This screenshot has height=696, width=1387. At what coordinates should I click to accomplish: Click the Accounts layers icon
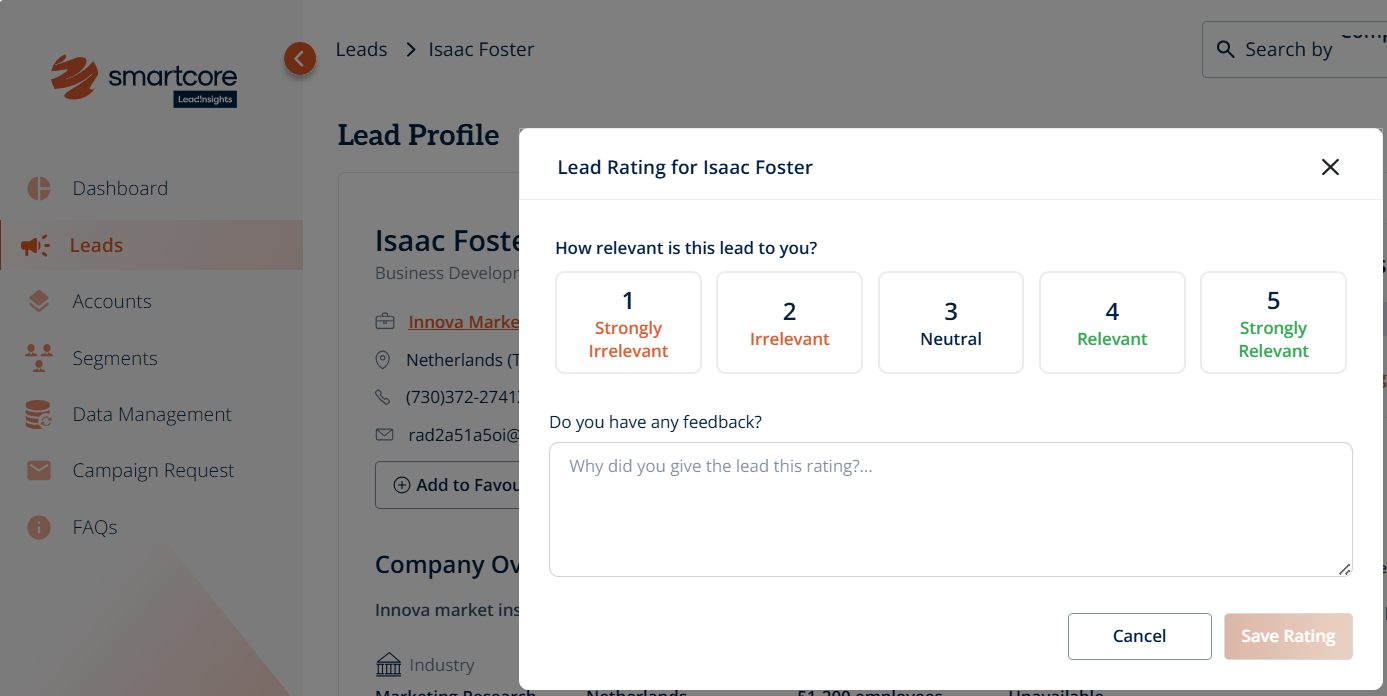39,301
